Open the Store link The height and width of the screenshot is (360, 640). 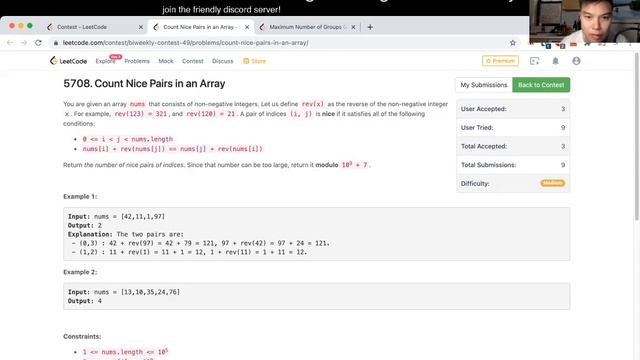(x=255, y=61)
